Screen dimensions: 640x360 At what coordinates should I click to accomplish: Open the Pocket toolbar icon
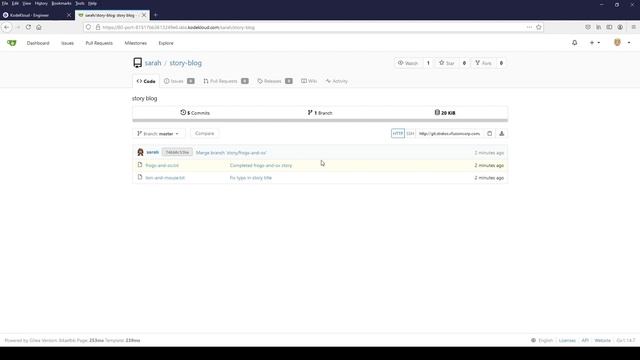(588, 27)
